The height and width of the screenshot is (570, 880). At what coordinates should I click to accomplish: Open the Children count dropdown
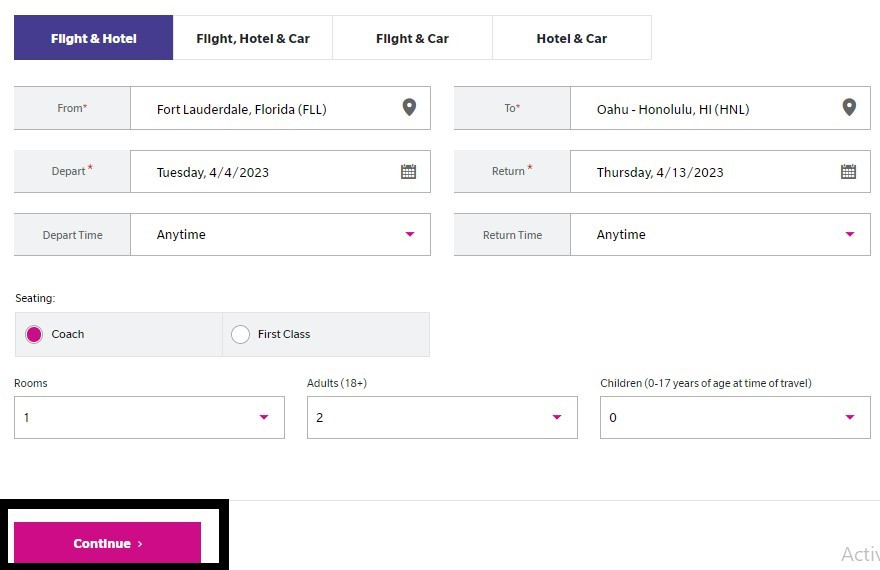click(735, 417)
